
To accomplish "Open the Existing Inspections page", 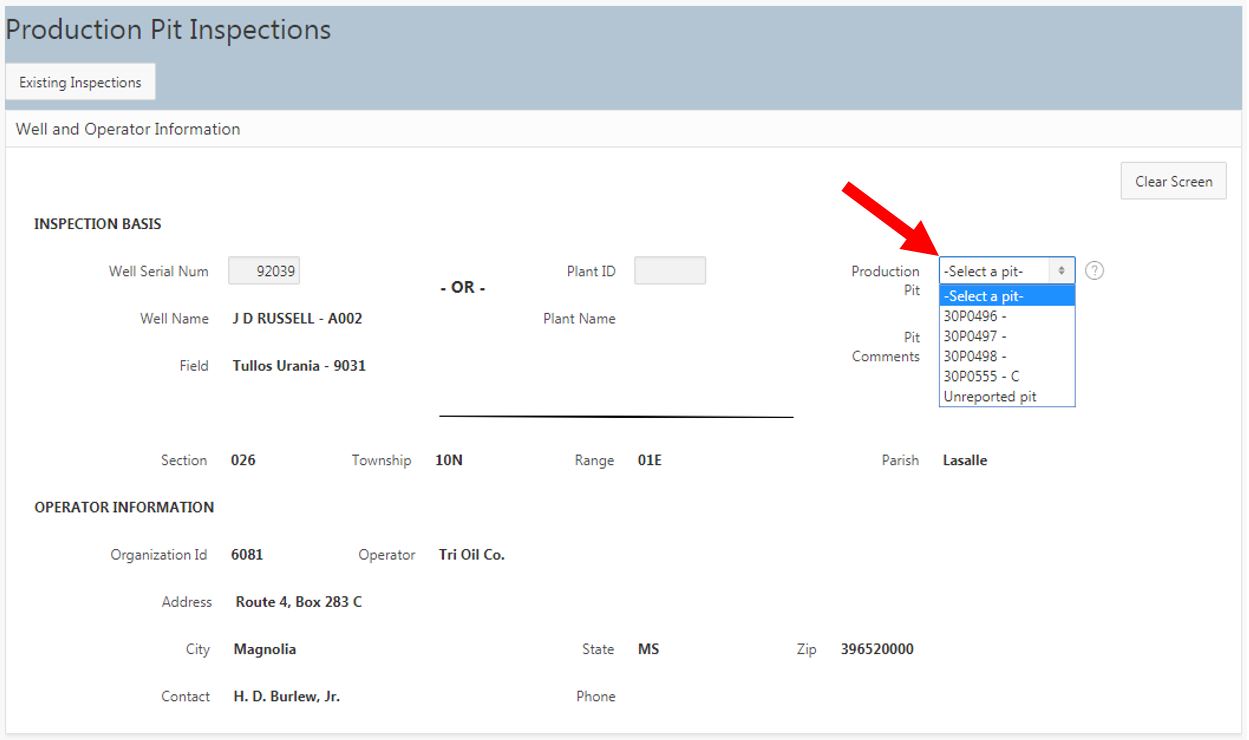I will [80, 83].
